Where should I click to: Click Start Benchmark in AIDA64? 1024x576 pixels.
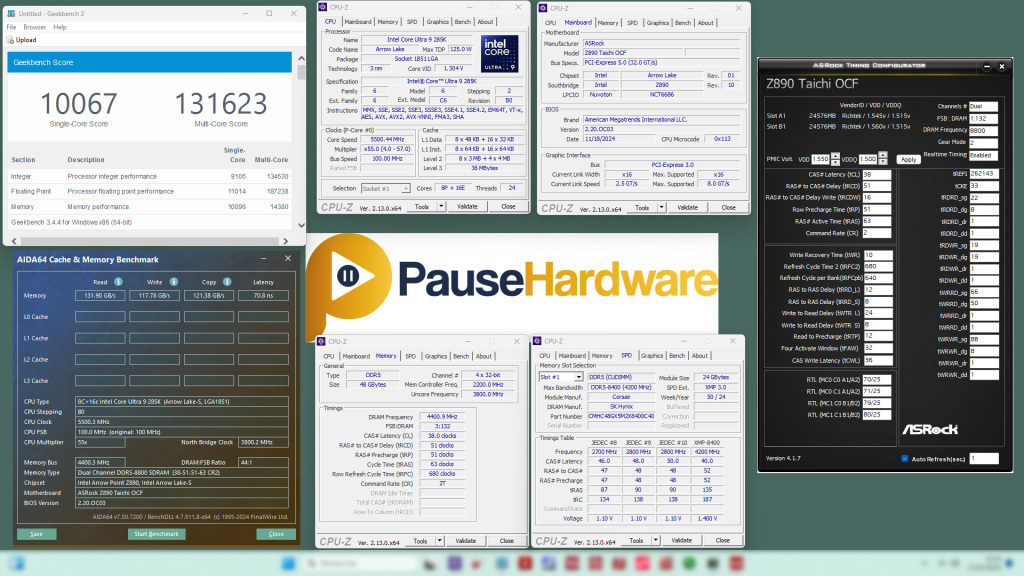[x=157, y=534]
